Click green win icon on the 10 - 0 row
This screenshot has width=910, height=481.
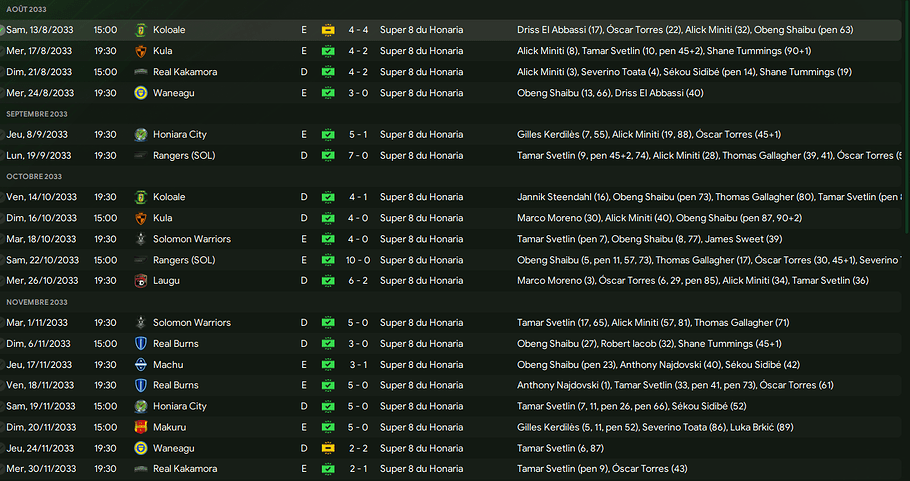pos(328,260)
